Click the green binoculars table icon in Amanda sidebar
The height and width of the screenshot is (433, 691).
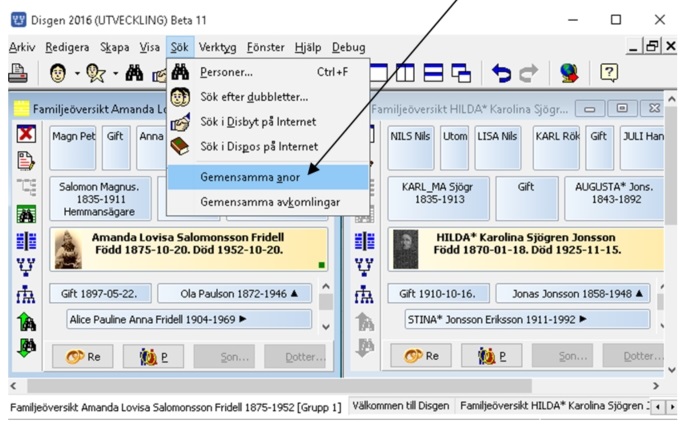(26, 215)
